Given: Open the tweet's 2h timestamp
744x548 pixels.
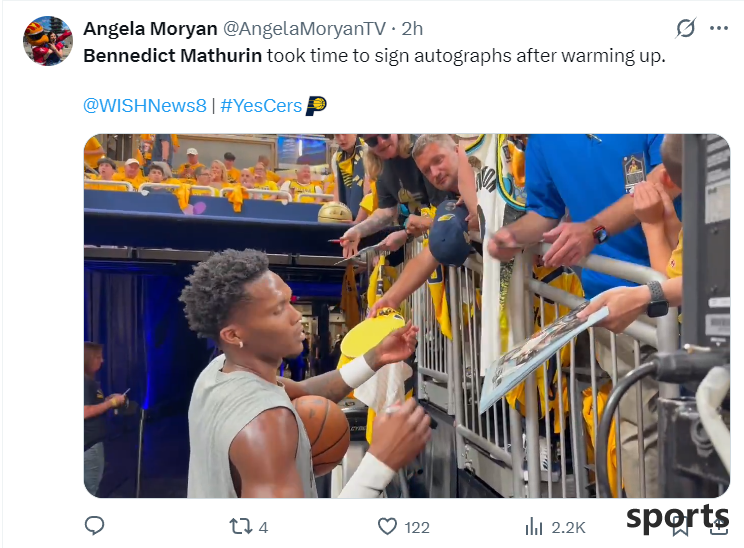Looking at the screenshot, I should pos(412,29).
